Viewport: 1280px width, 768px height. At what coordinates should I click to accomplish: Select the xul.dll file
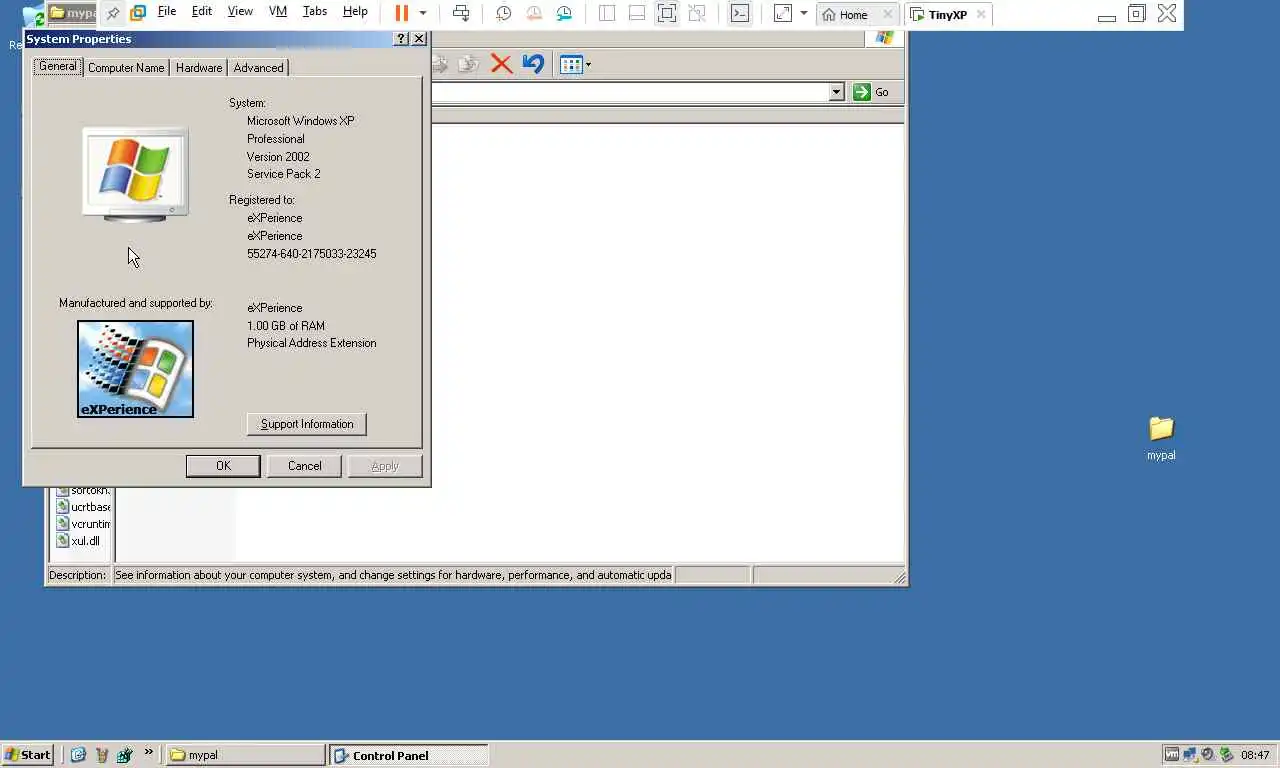coord(78,541)
